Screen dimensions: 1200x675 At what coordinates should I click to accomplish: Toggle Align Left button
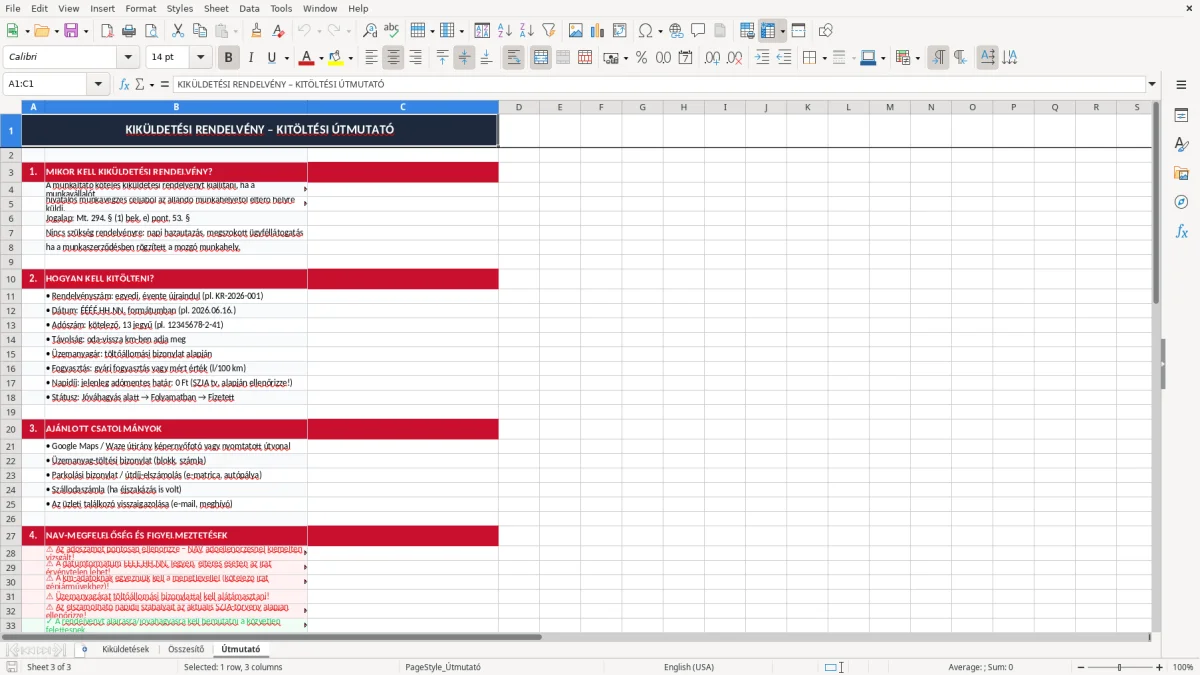(371, 58)
